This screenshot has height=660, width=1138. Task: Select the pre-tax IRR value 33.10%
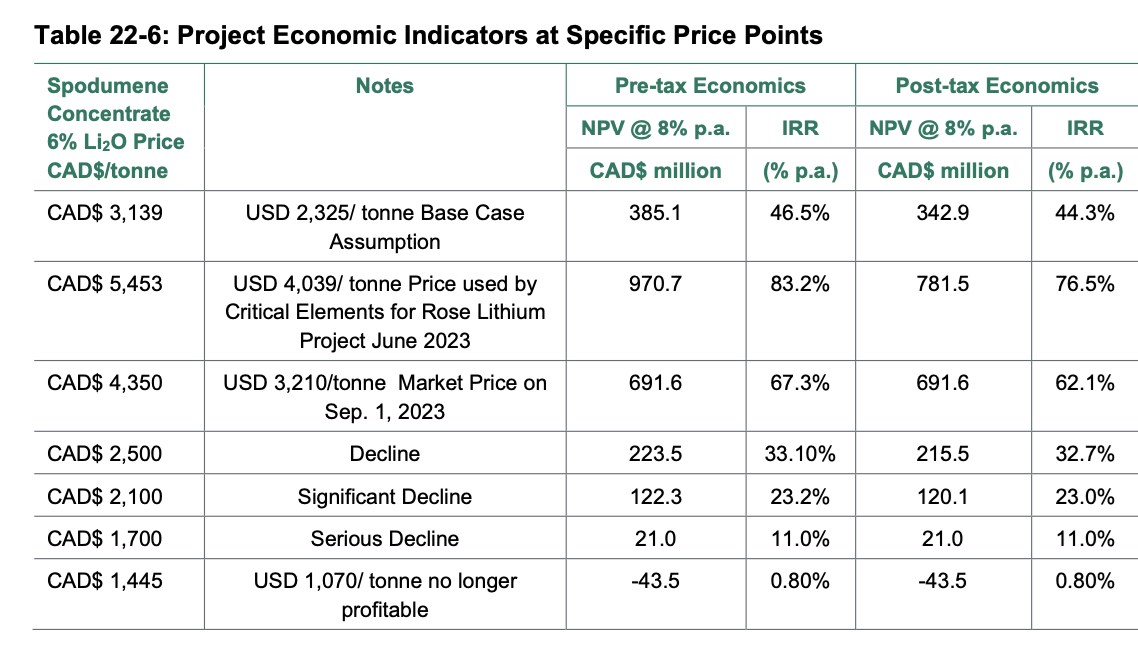pyautogui.click(x=800, y=454)
